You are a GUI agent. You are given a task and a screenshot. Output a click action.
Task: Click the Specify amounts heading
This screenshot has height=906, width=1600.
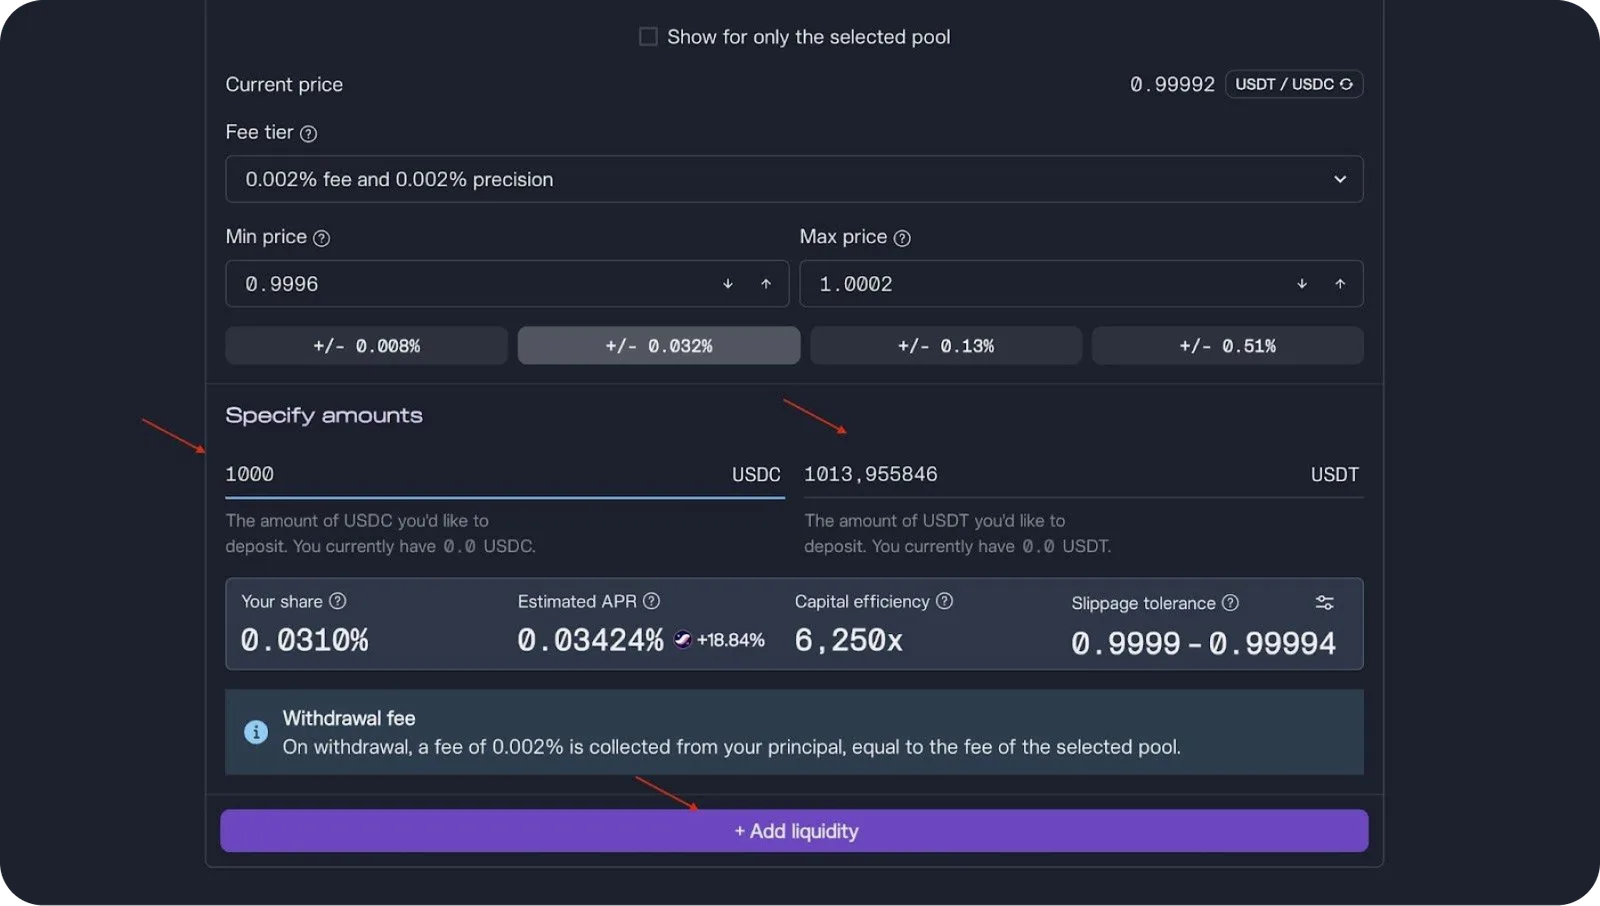(x=324, y=415)
